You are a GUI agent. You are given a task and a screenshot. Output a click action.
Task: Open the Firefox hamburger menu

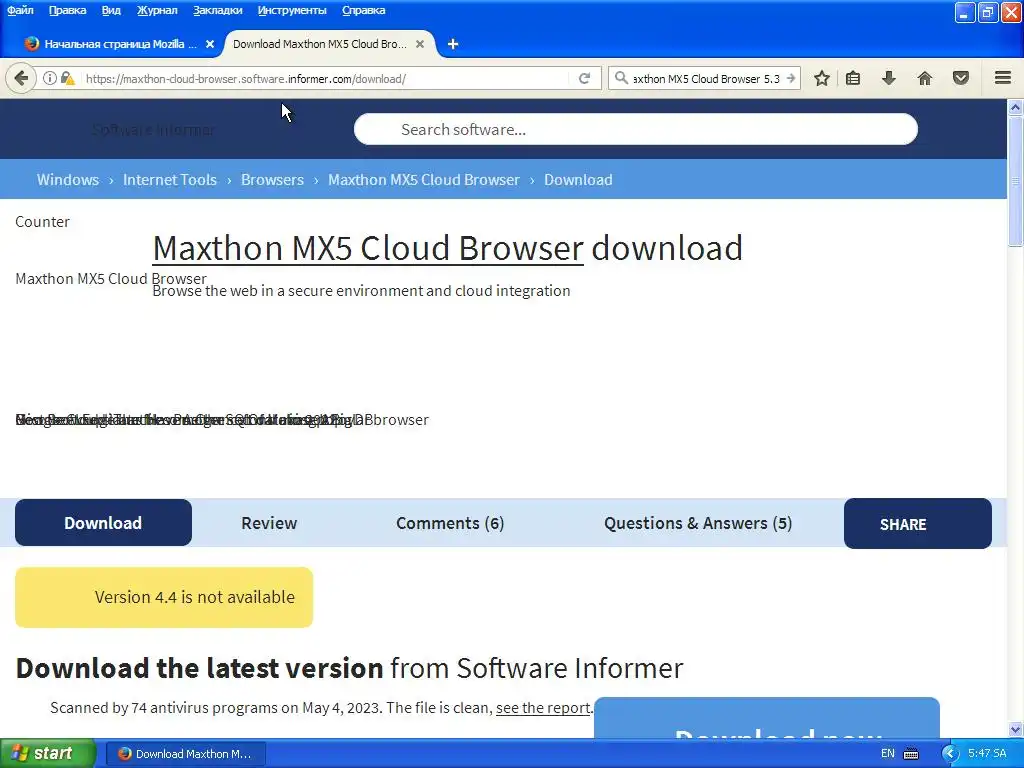[1003, 78]
